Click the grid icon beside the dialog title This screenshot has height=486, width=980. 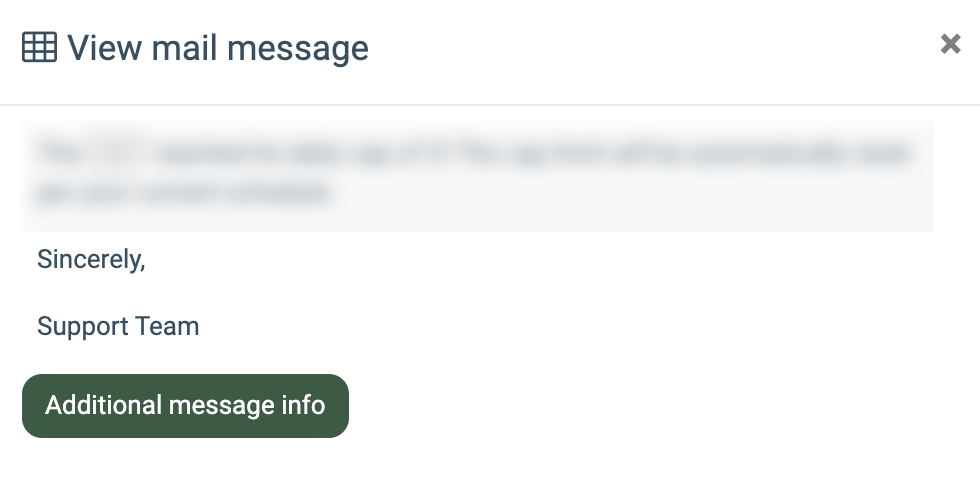point(39,47)
